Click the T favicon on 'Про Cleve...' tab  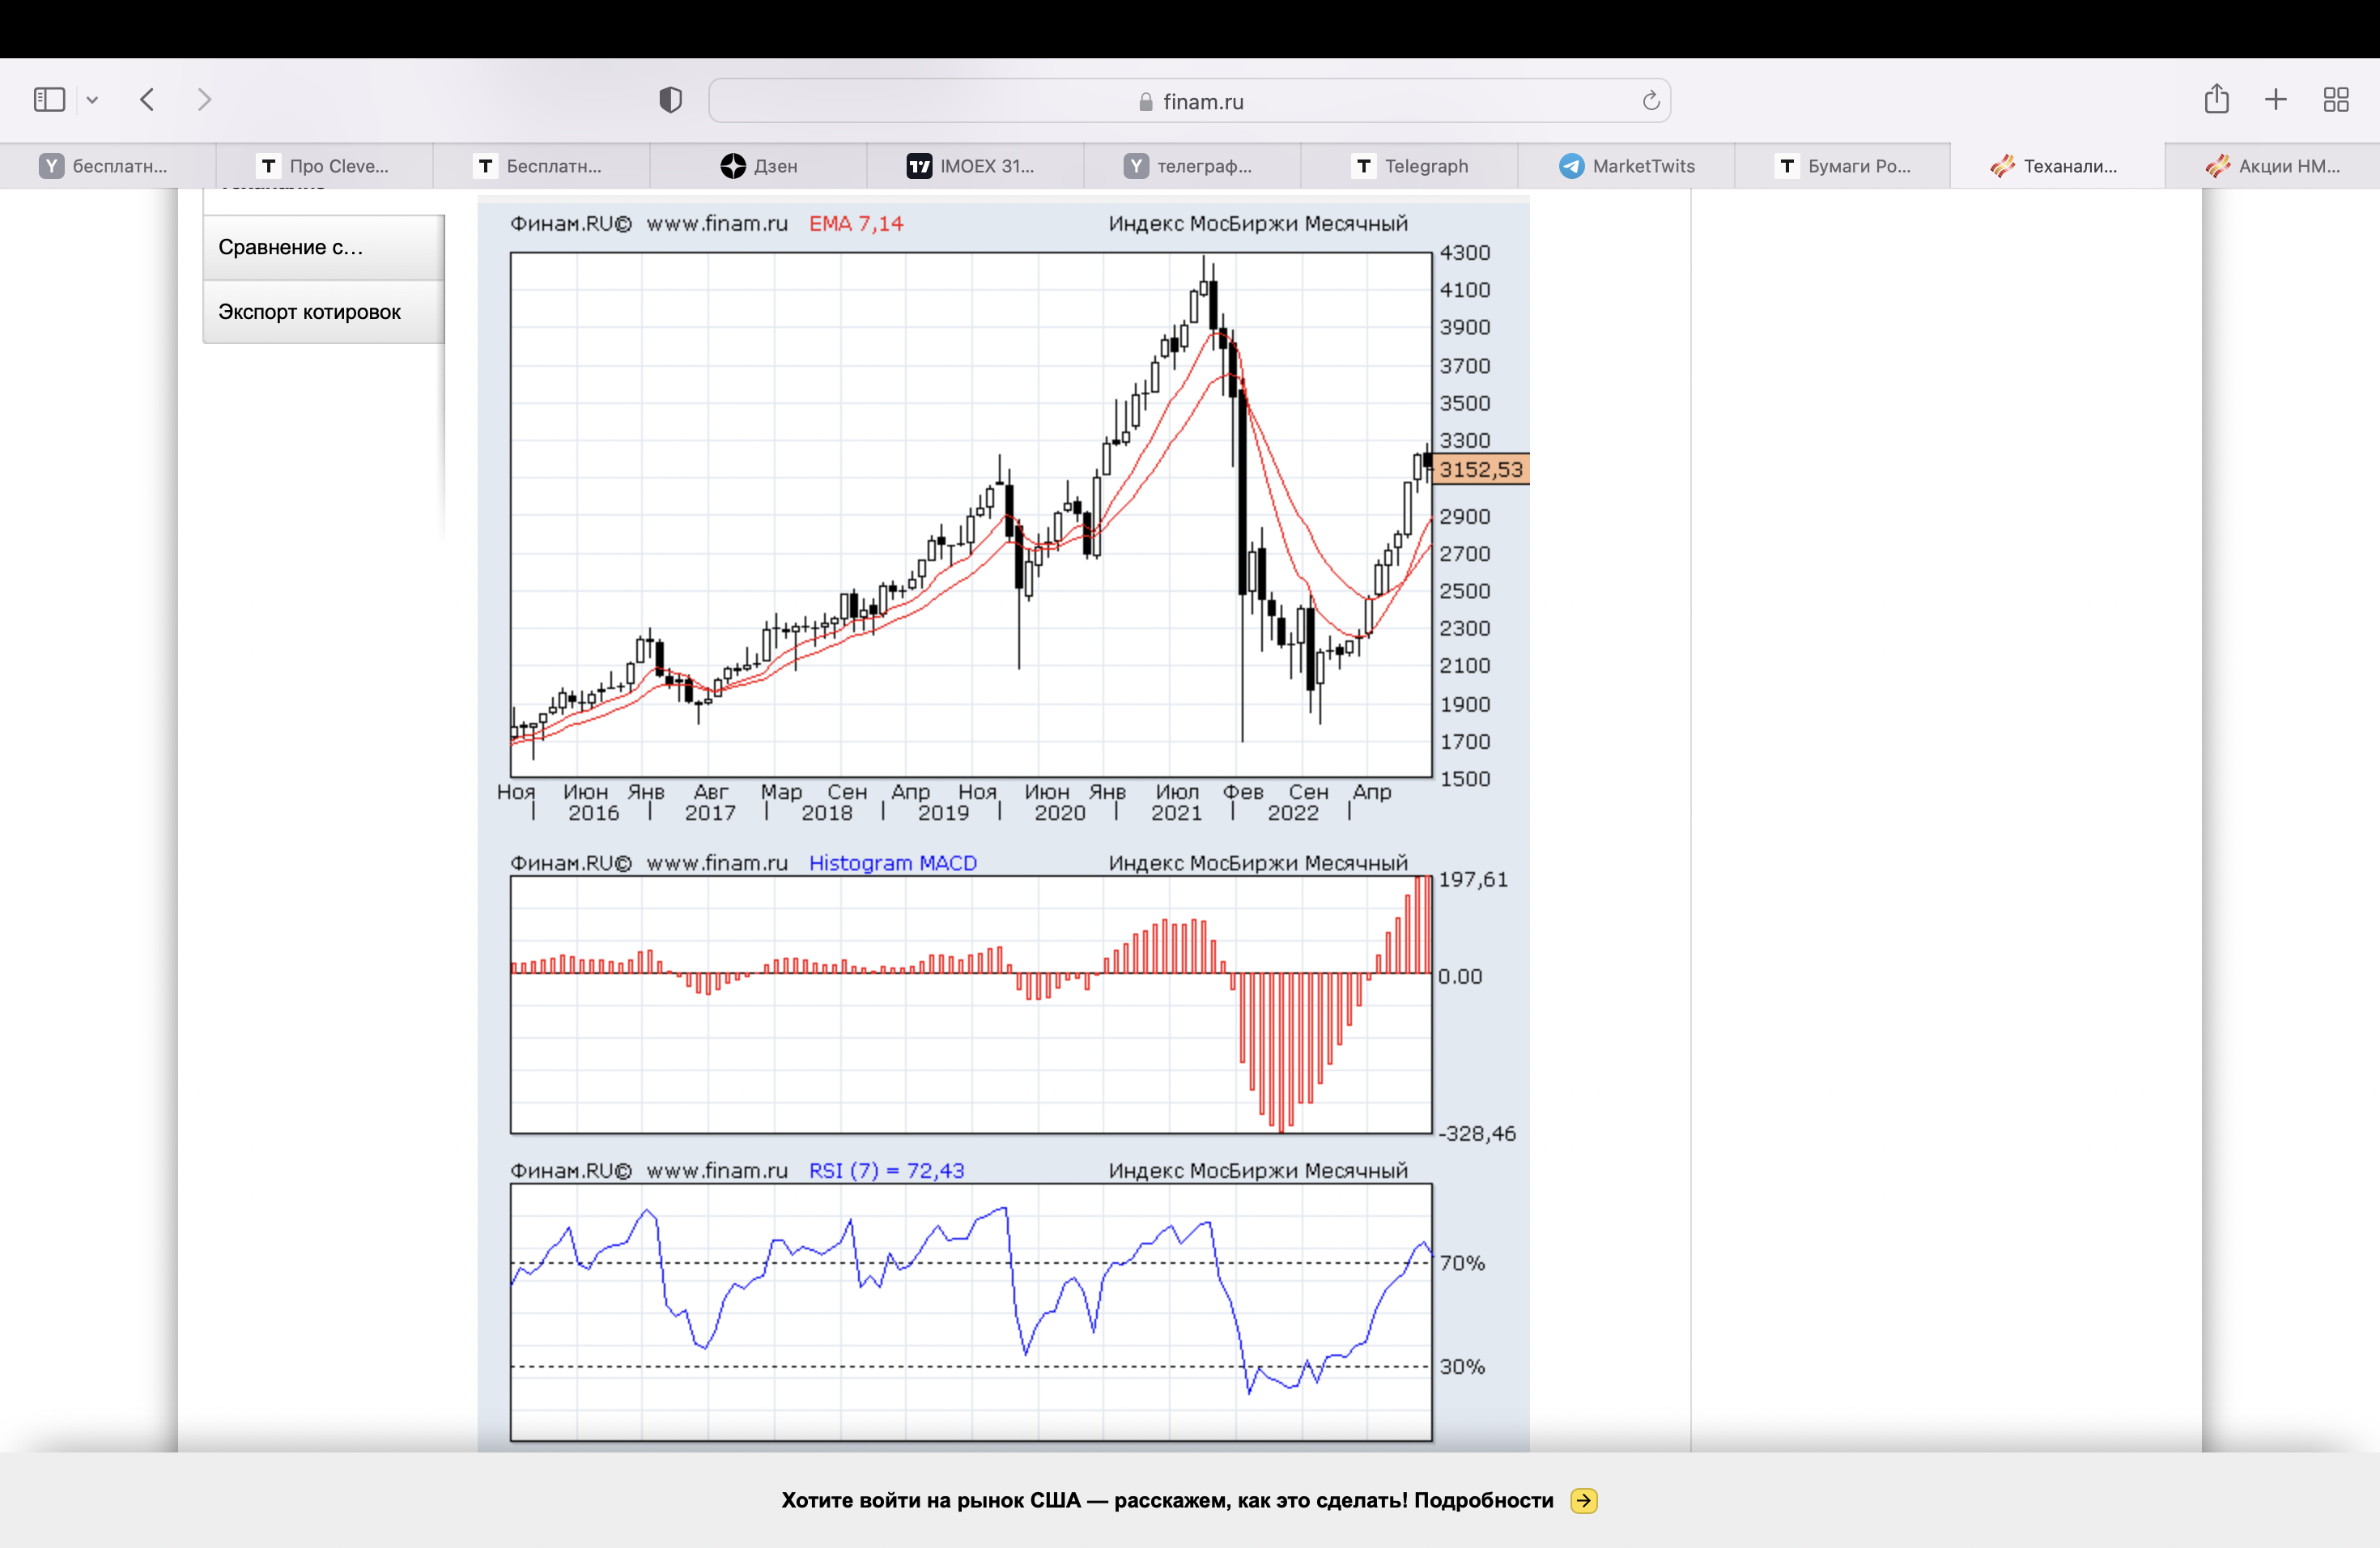point(268,166)
